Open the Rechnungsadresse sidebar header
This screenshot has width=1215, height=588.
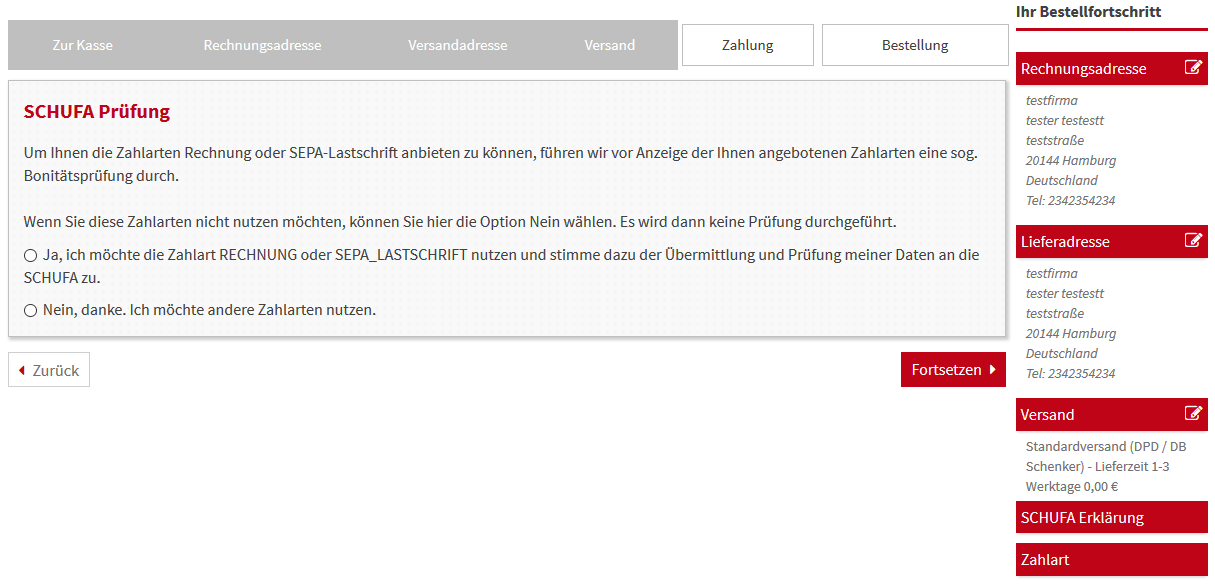point(1112,69)
